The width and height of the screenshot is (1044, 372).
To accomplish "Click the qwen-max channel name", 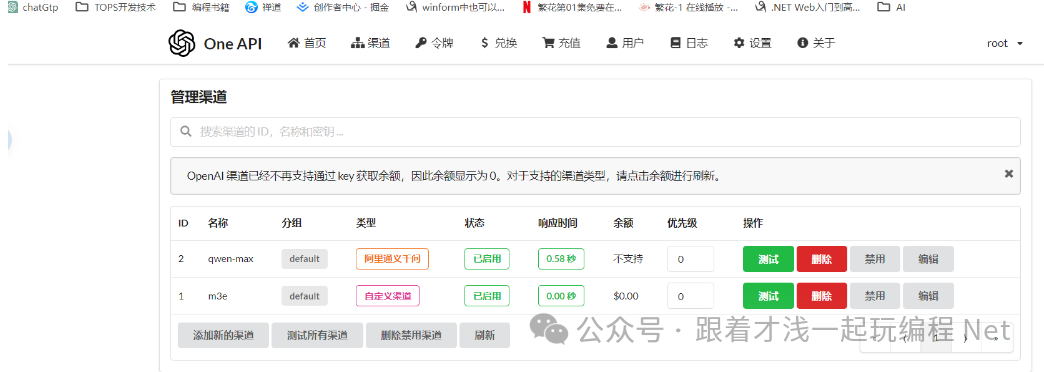I will (230, 259).
